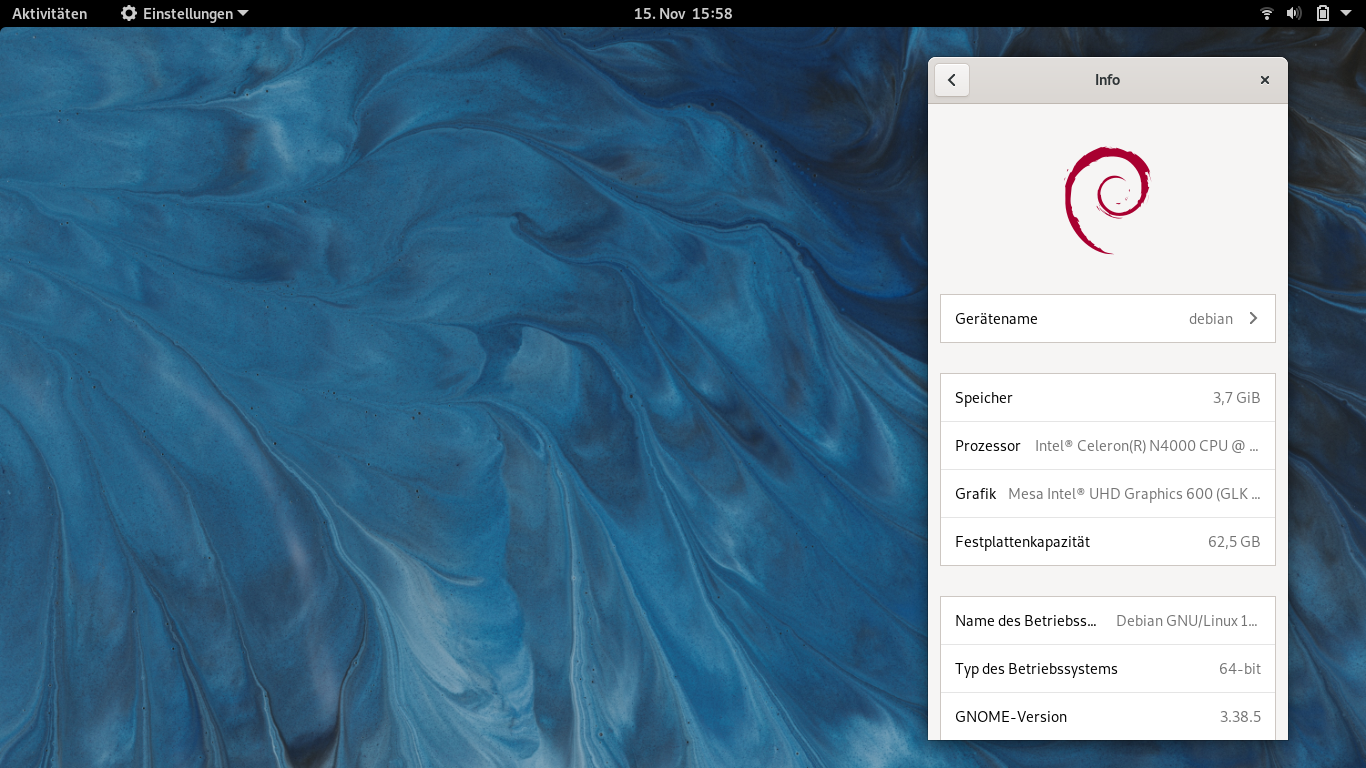Close the Info window
The image size is (1366, 768).
(x=1265, y=80)
